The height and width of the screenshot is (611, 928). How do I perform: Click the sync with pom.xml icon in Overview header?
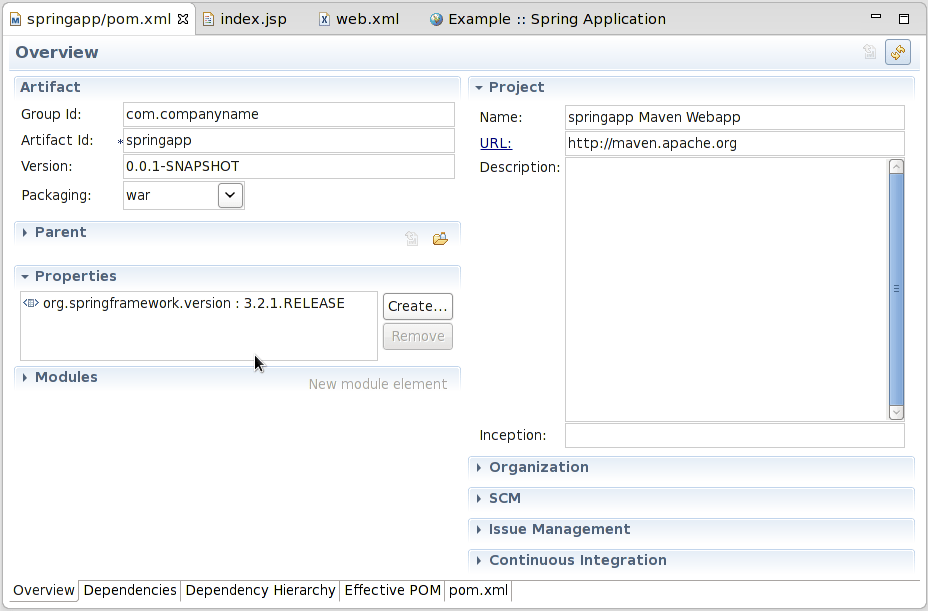pyautogui.click(x=897, y=52)
